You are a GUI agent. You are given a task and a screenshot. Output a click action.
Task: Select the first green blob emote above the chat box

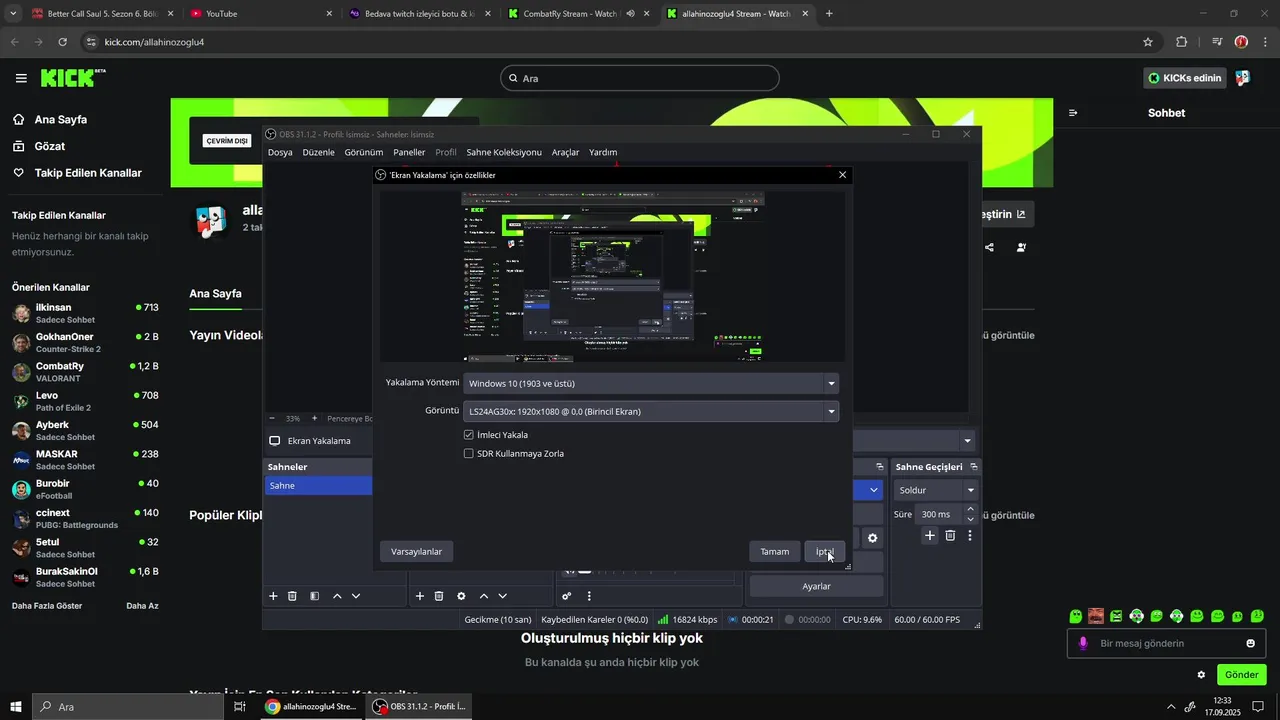click(x=1076, y=616)
